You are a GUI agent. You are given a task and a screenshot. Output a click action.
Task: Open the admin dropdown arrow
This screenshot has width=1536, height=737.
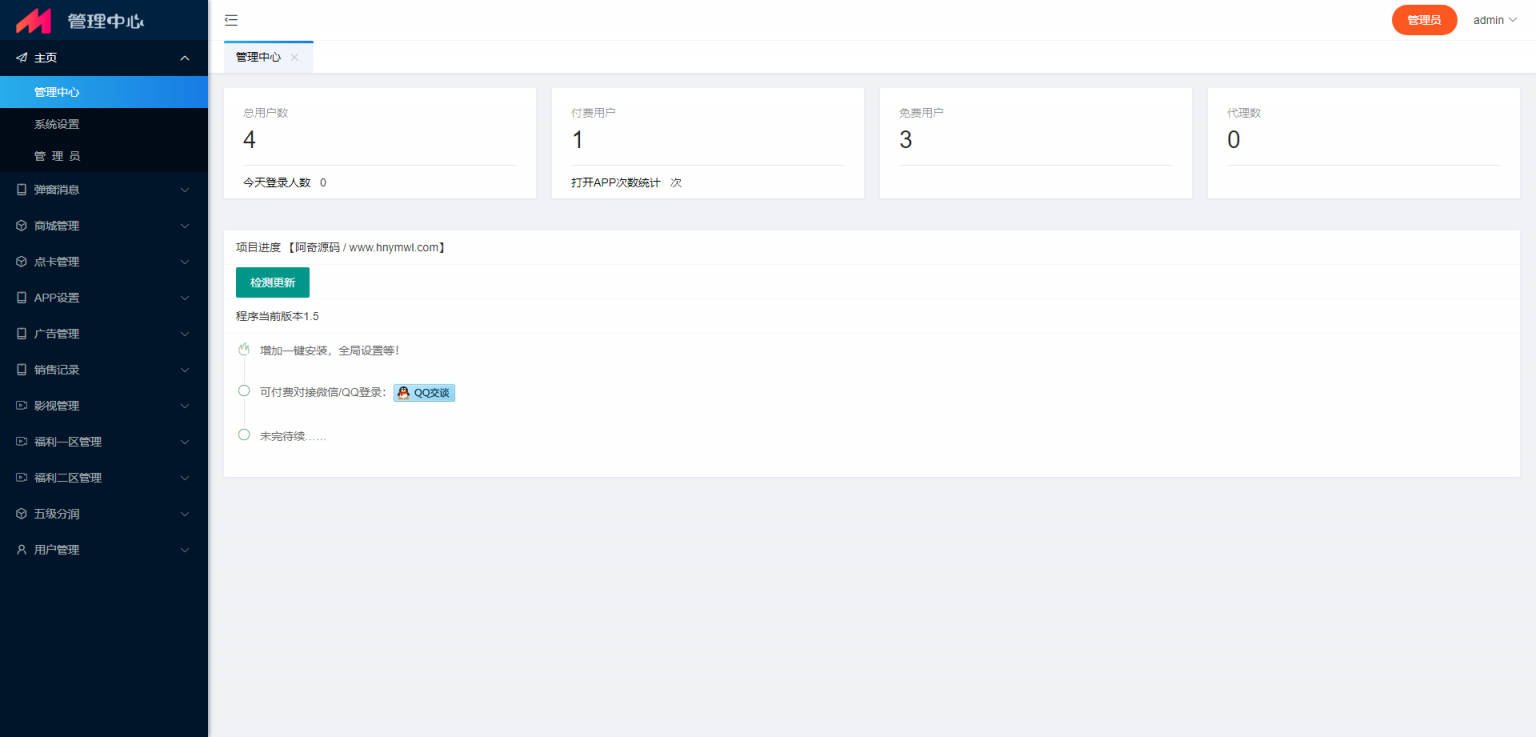click(x=1512, y=20)
